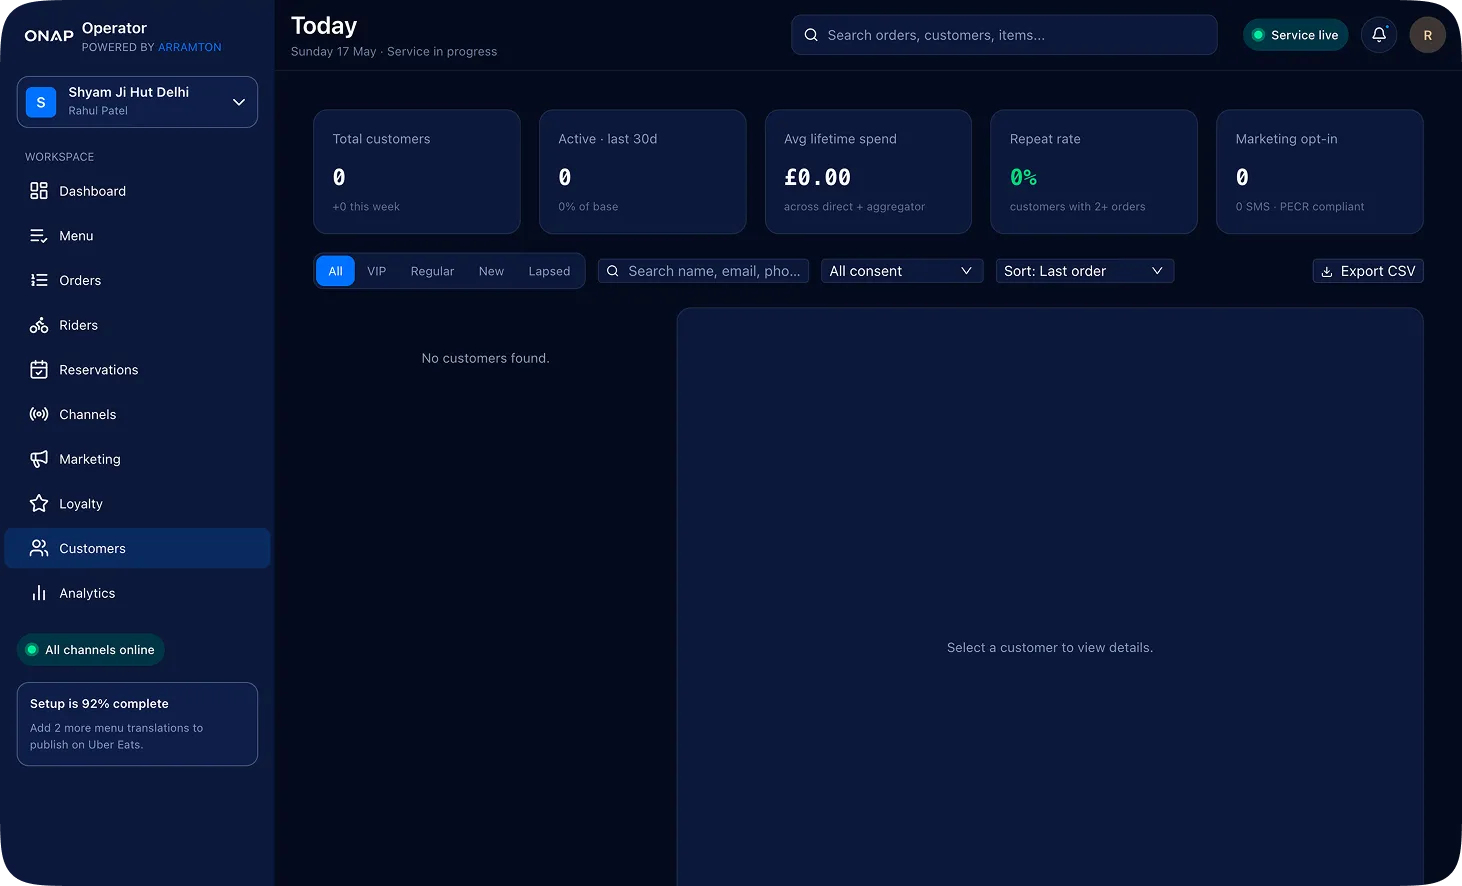Click 'Sunday 17 May · Service in progress' text
The width and height of the screenshot is (1462, 886).
394,52
